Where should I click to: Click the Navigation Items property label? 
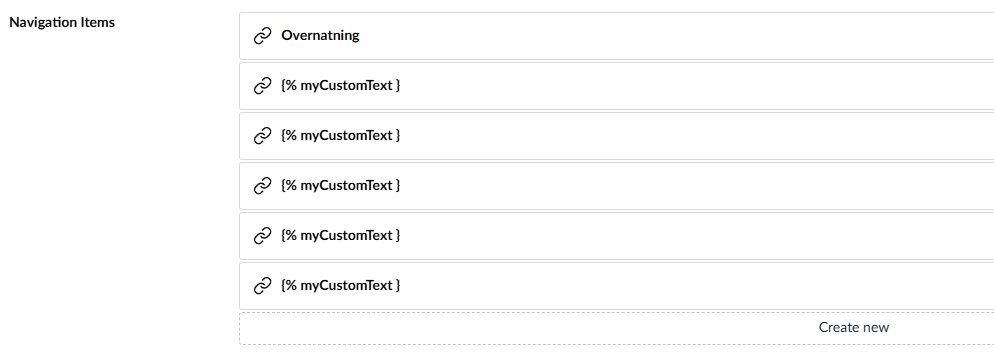(62, 22)
